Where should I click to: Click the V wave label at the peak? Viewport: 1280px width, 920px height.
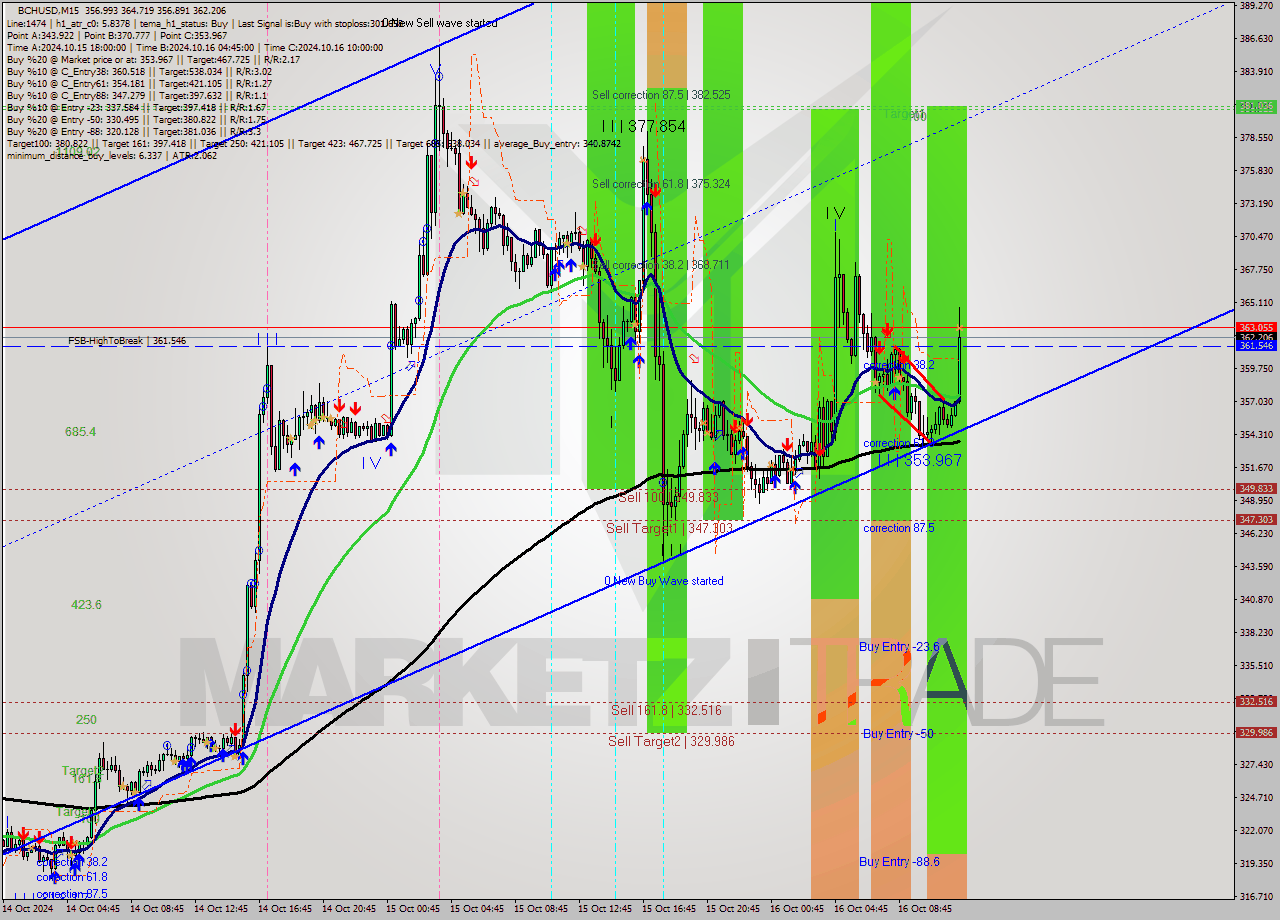click(436, 70)
